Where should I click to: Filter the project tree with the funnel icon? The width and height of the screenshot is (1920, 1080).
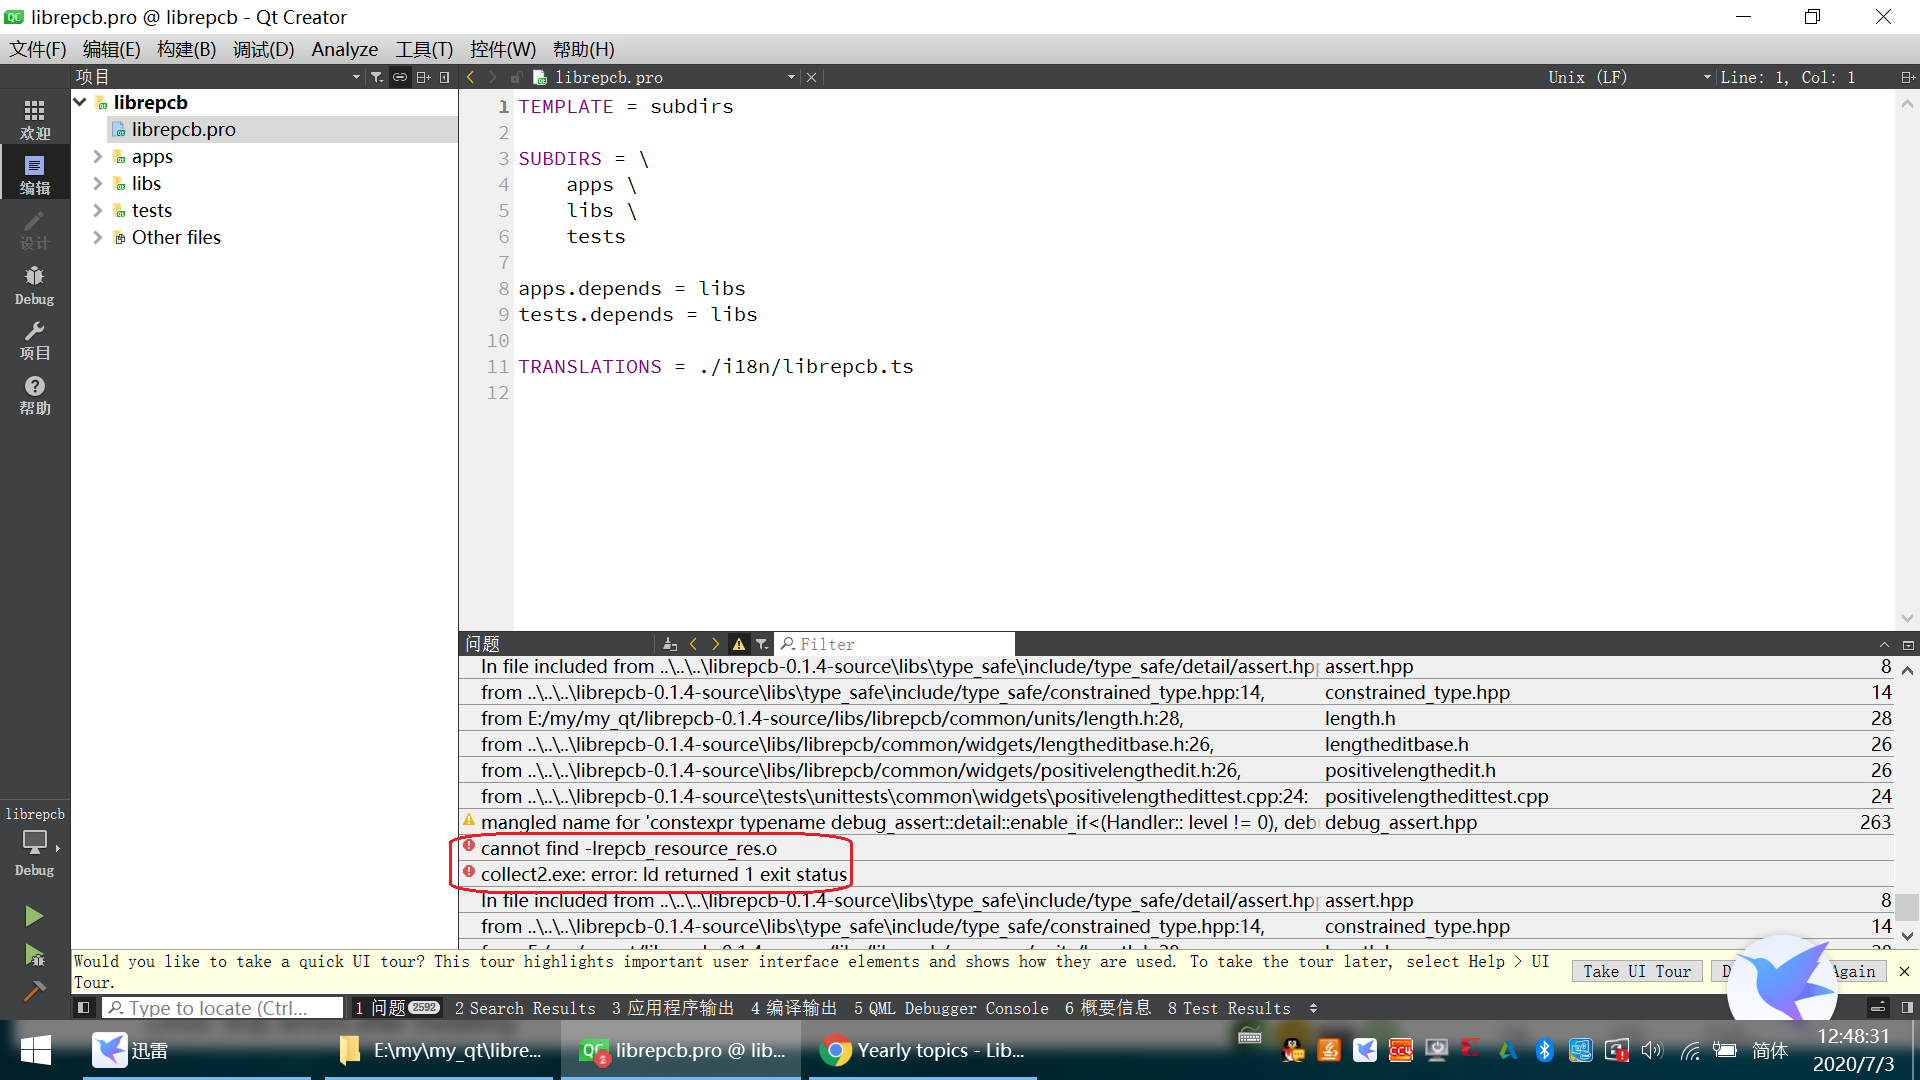pos(377,76)
